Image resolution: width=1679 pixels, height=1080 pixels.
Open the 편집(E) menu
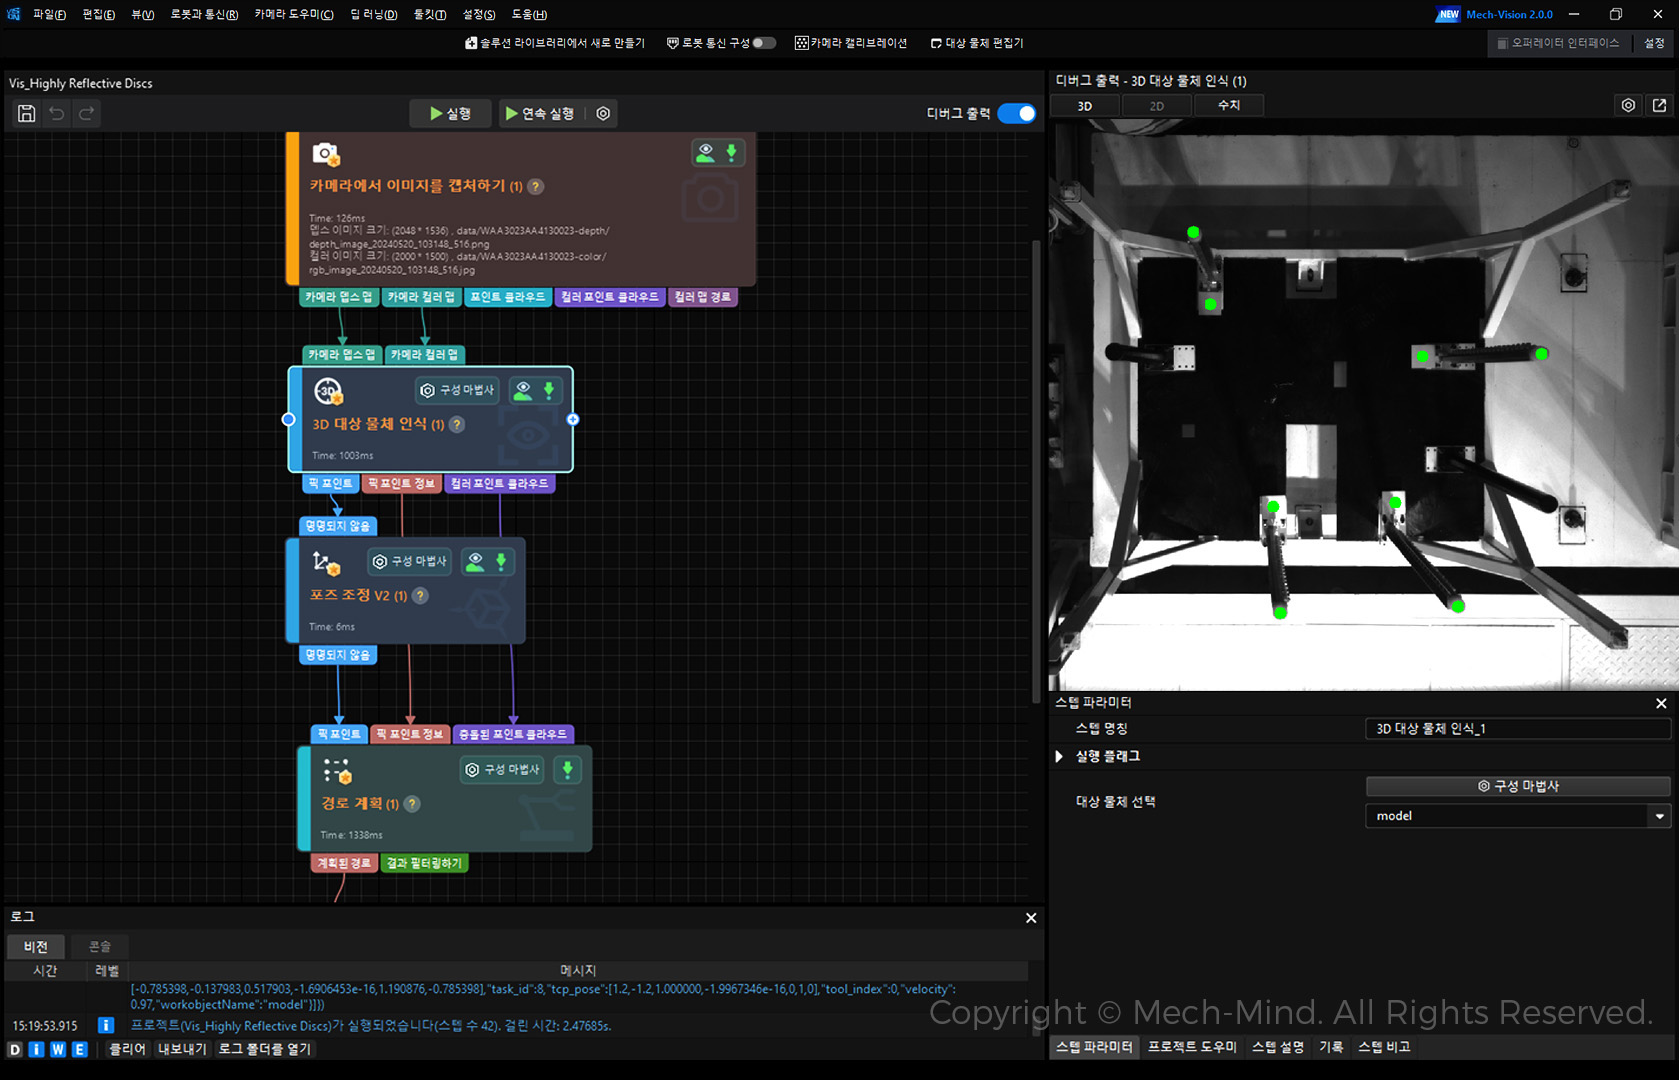coord(98,14)
